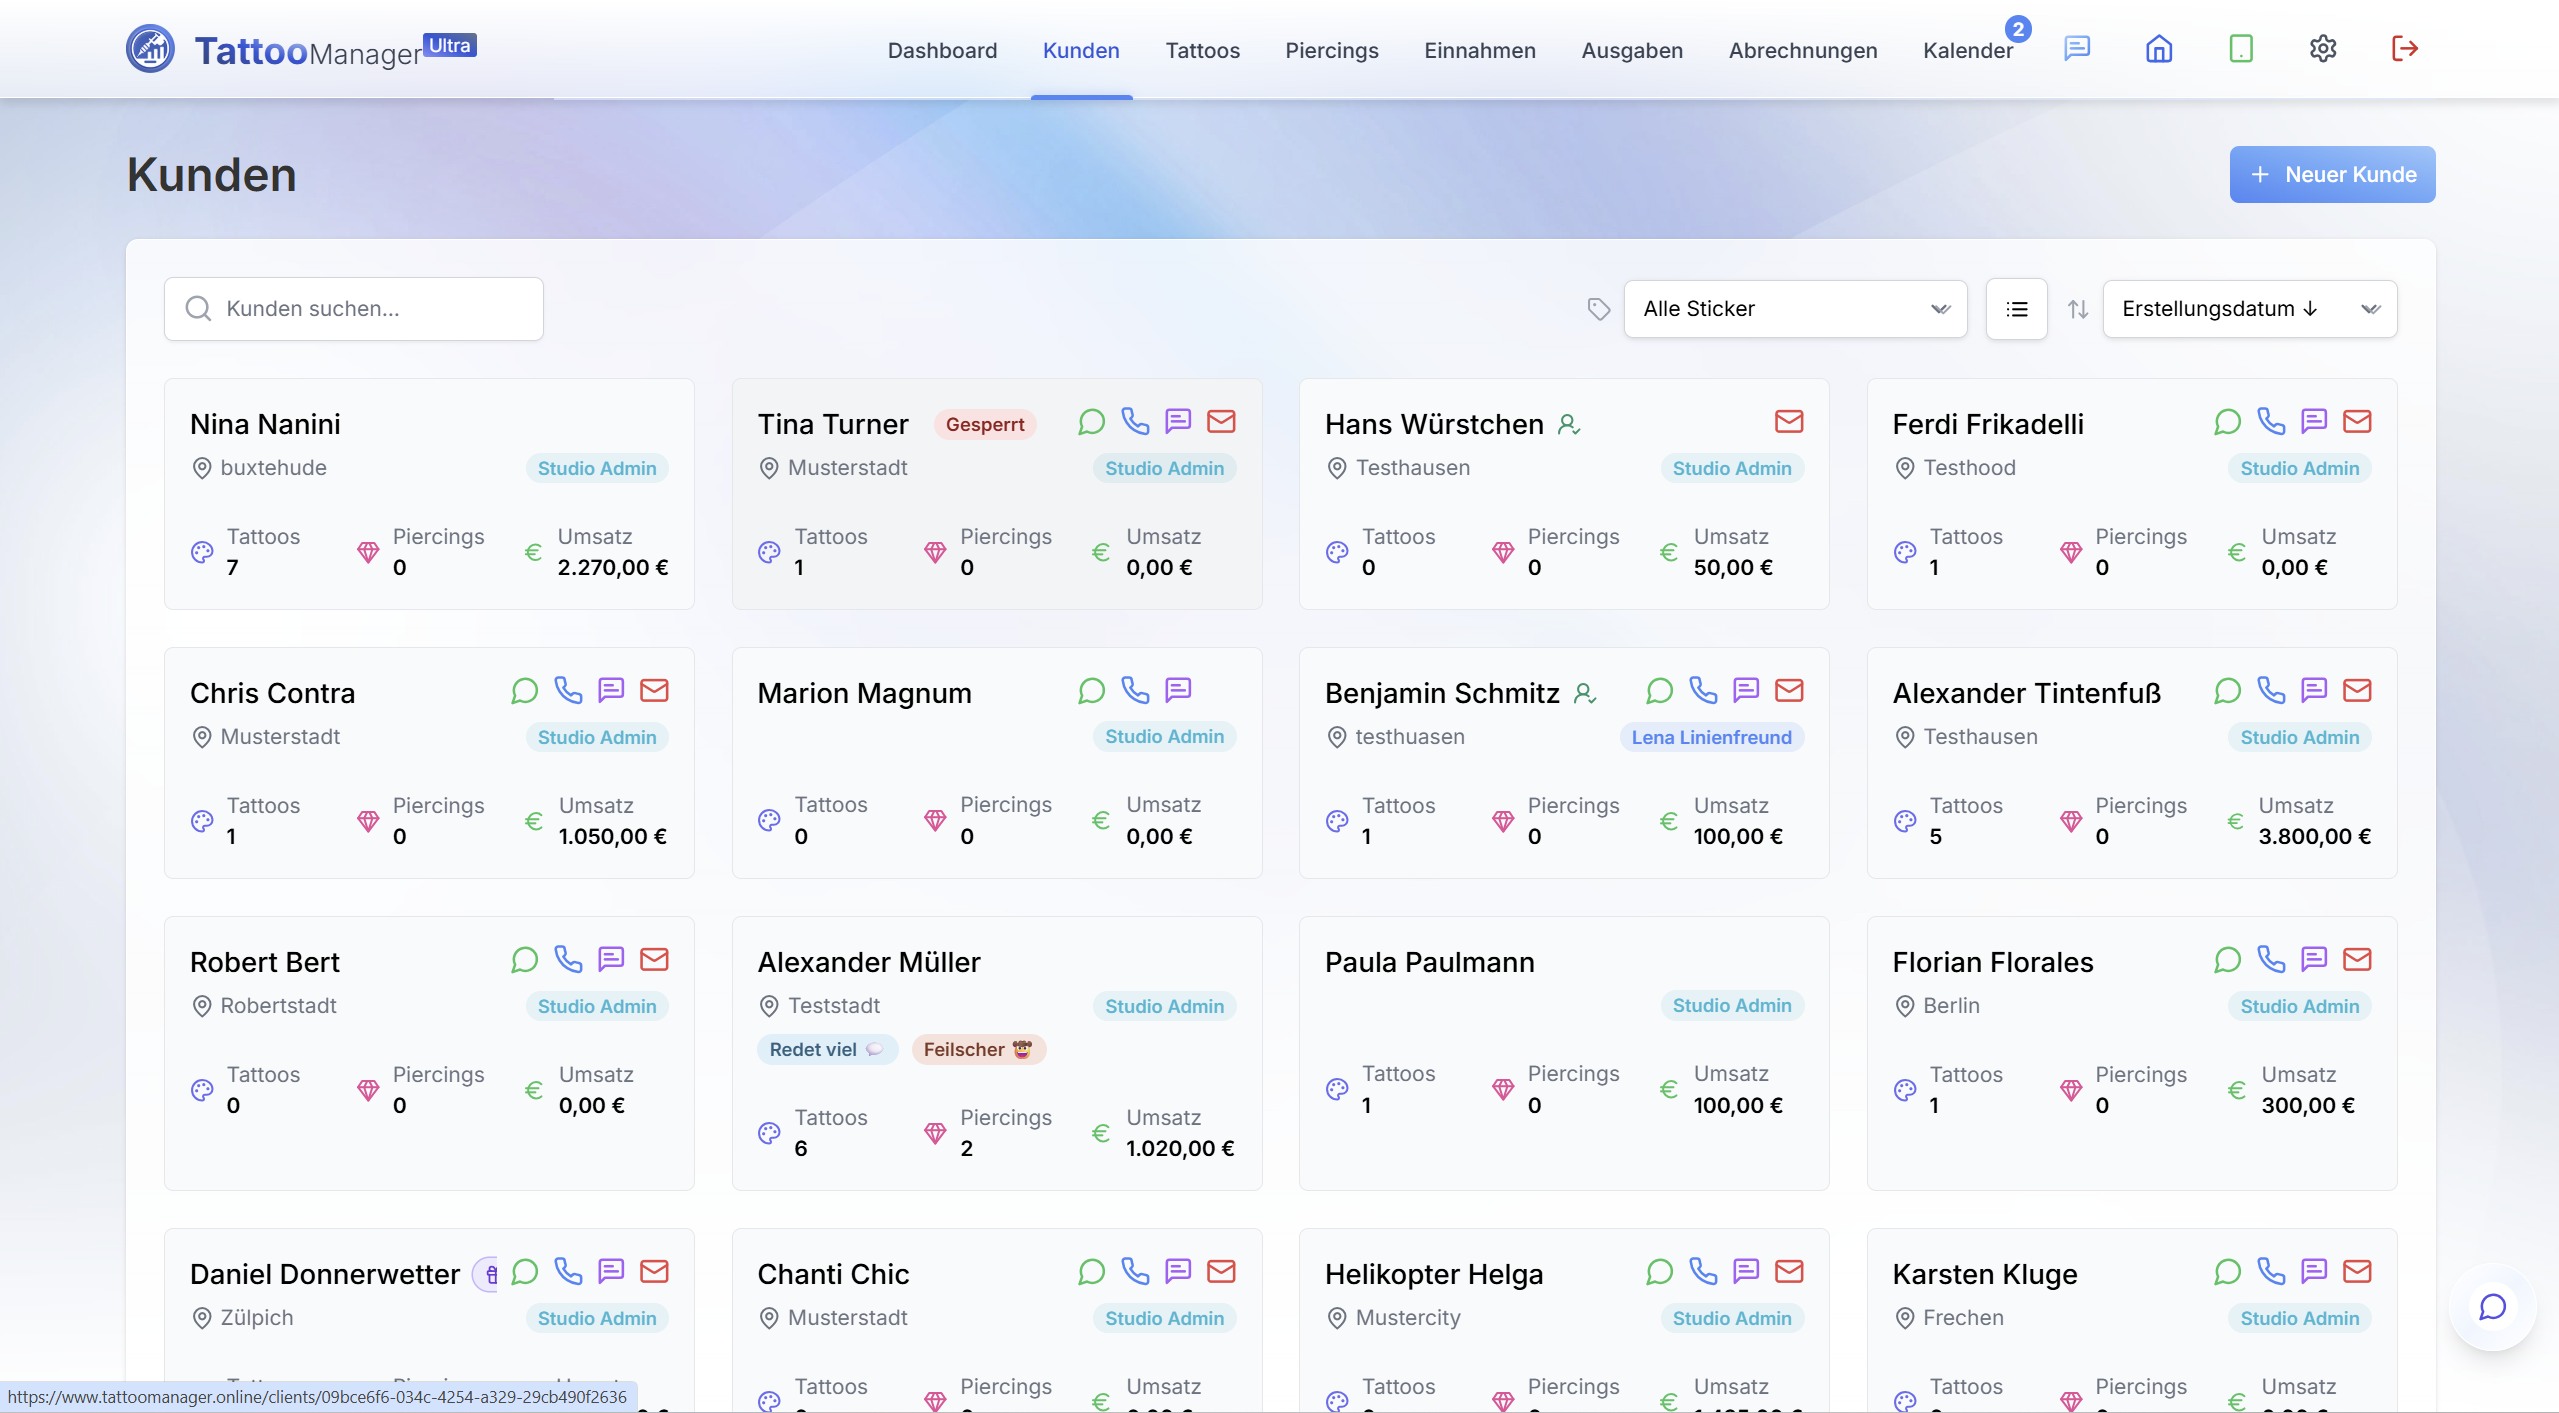Call Alexander Tintenfuß via phone icon

tap(2271, 690)
